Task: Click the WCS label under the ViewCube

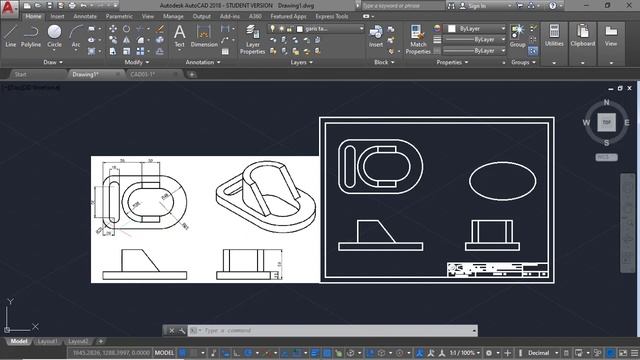Action: (x=606, y=157)
